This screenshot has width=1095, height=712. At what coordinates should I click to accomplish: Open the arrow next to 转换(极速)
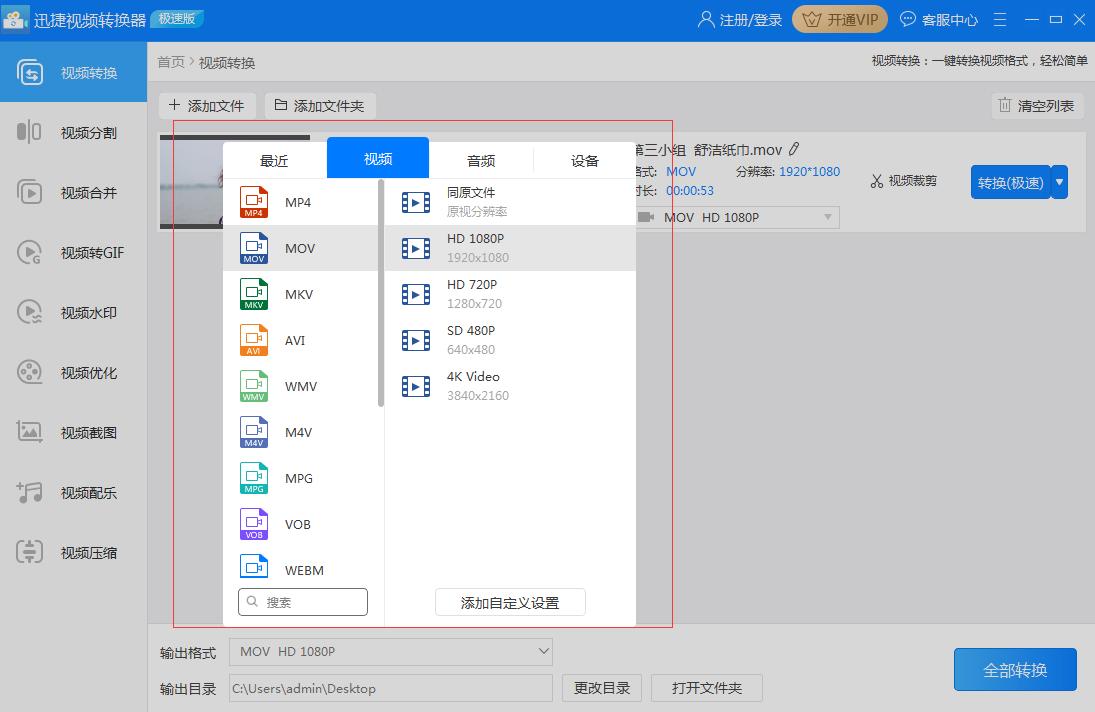click(x=1059, y=183)
